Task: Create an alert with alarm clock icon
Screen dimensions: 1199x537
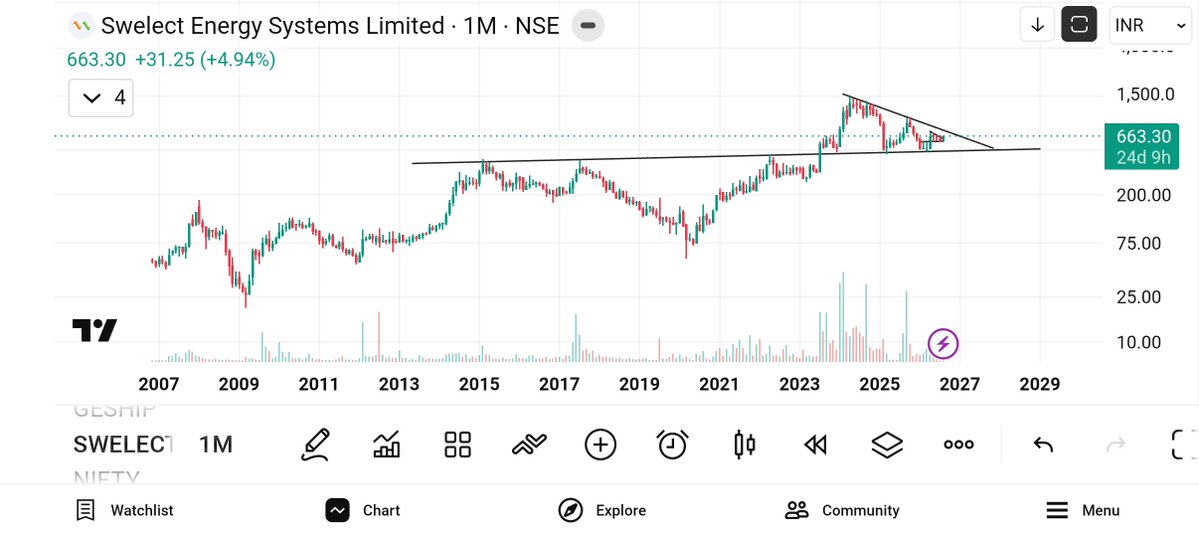Action: tap(672, 444)
